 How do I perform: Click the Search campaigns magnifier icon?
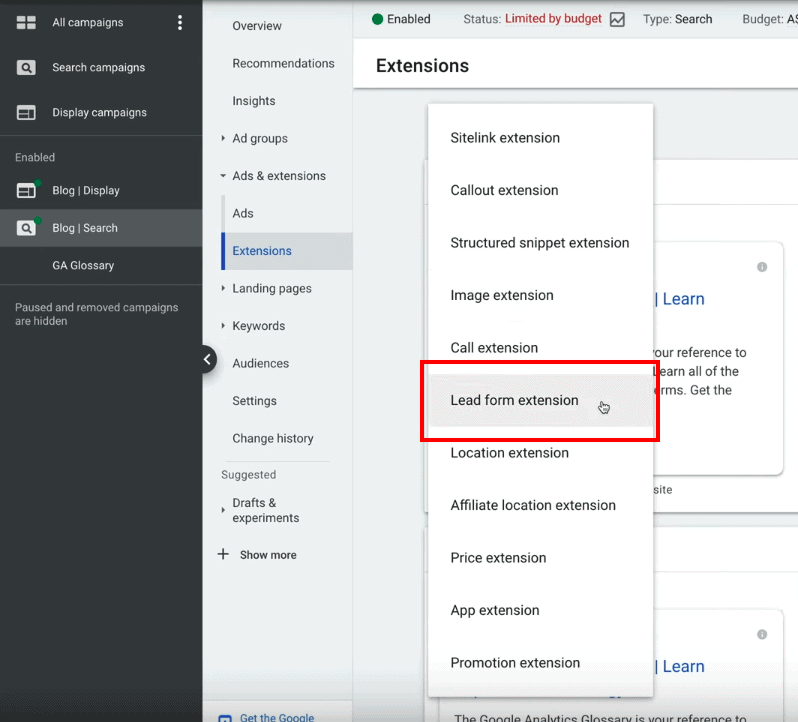click(x=26, y=67)
